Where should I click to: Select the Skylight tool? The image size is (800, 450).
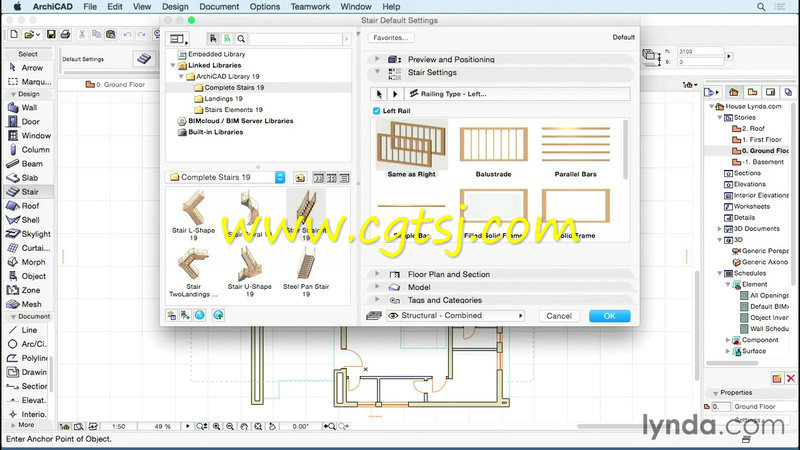(28, 234)
